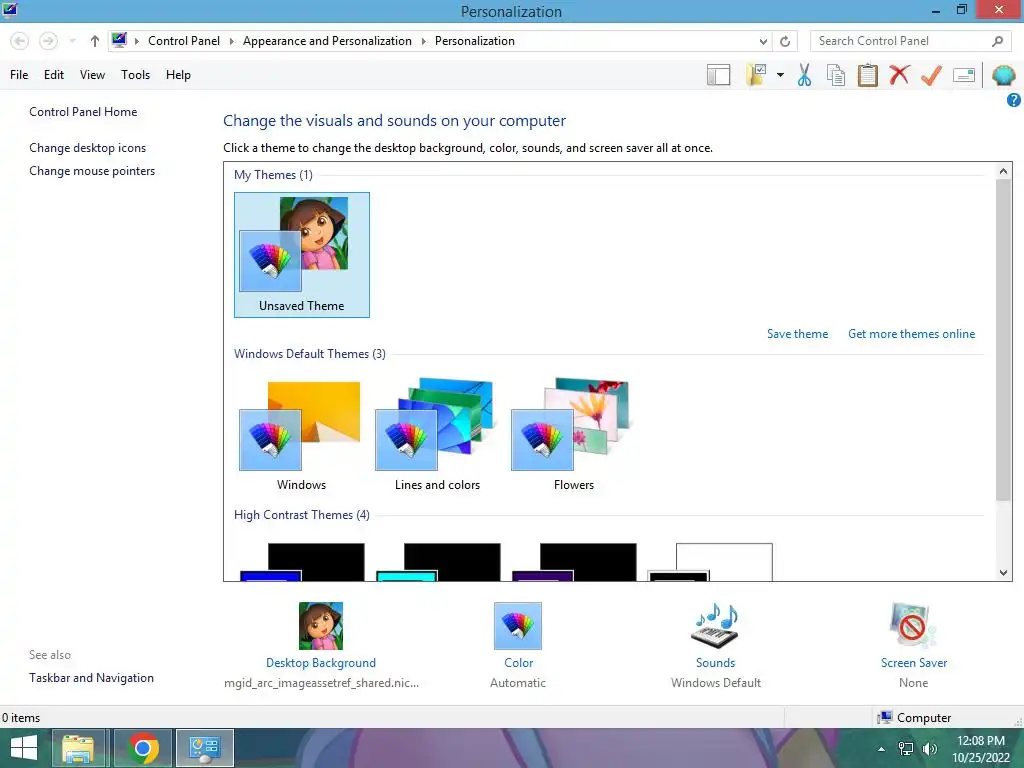
Task: Click Change desktop icons link
Action: coord(88,148)
